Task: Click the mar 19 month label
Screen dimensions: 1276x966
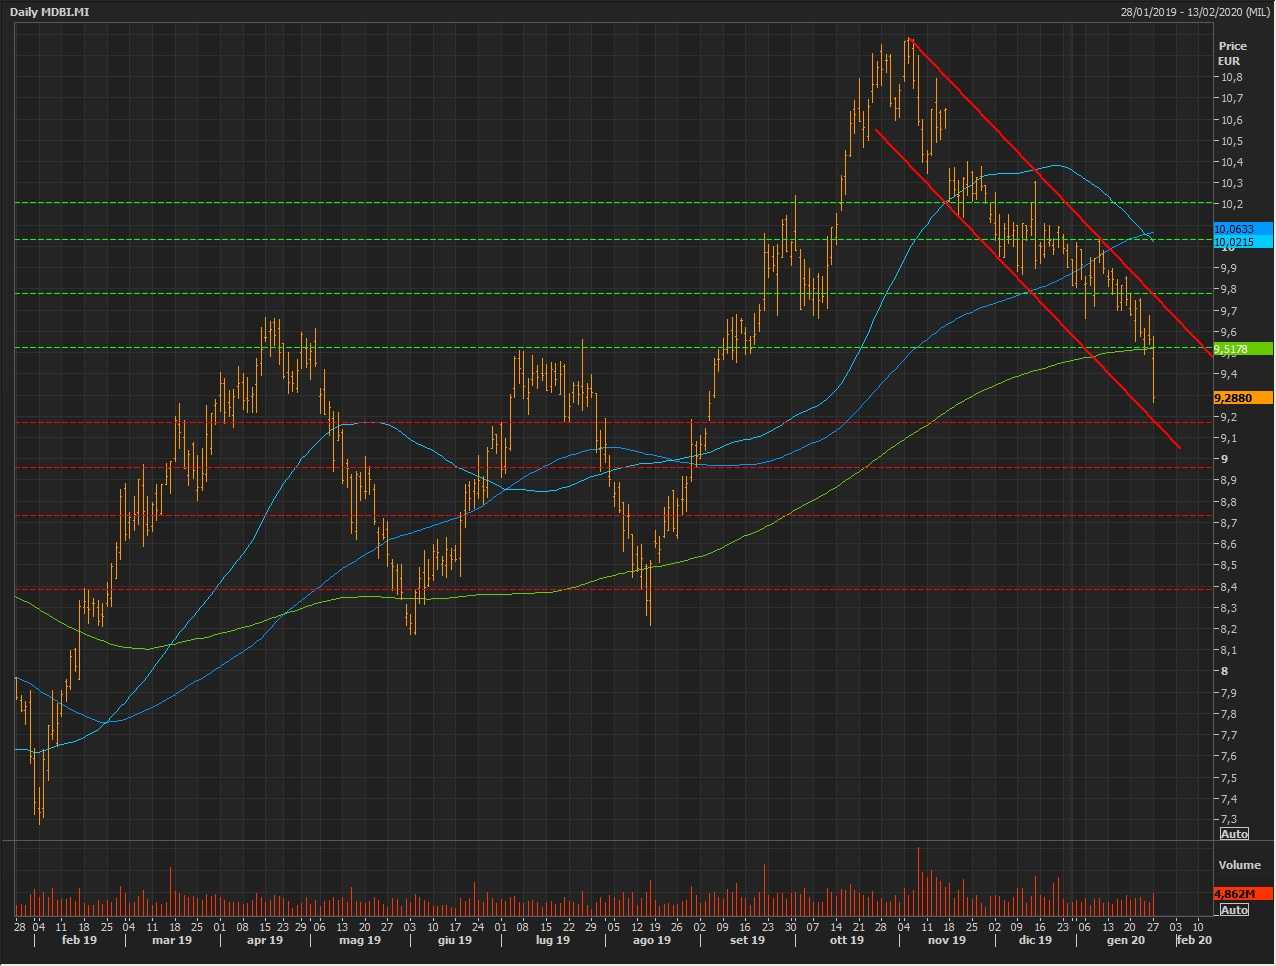Action: point(172,940)
